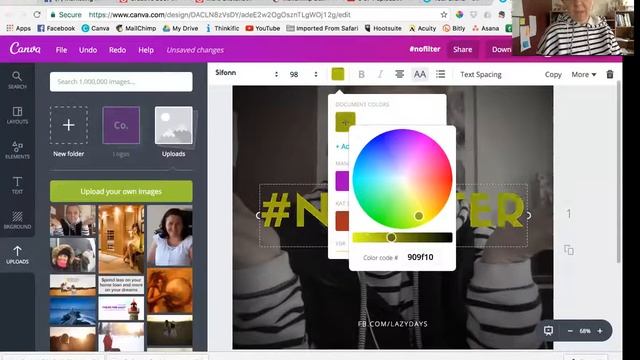The height and width of the screenshot is (360, 640).
Task: Click Redo in top bar
Action: [117, 50]
